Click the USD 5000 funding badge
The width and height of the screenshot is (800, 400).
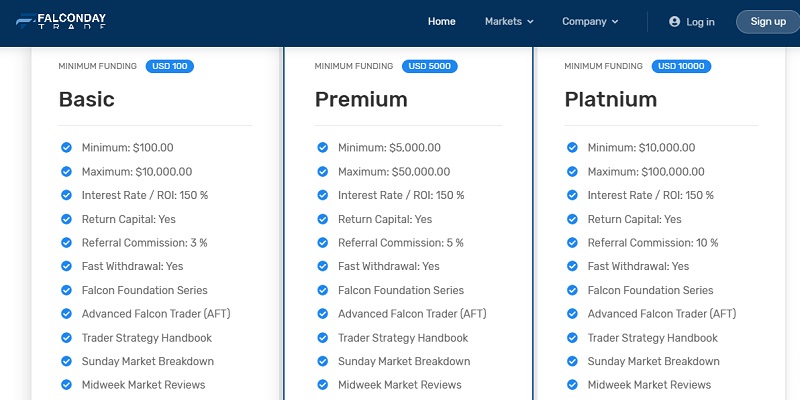tap(430, 66)
